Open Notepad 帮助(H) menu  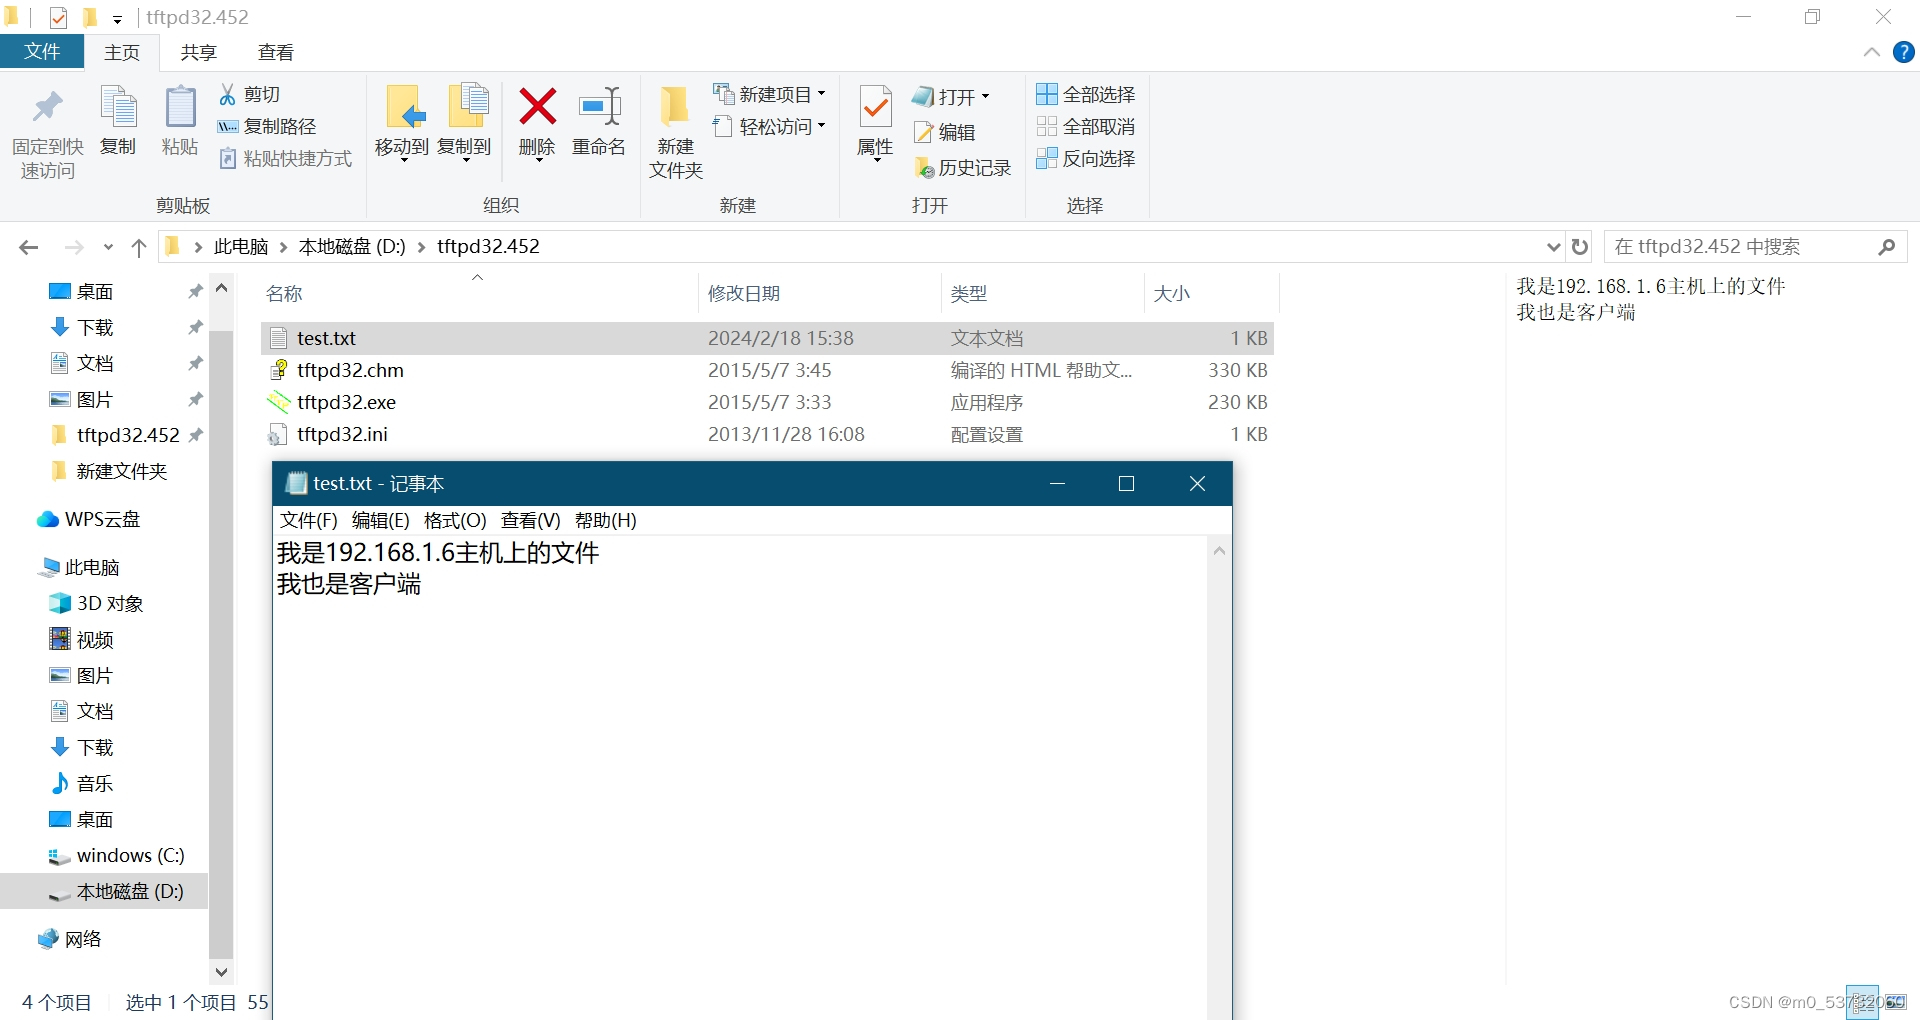point(605,520)
